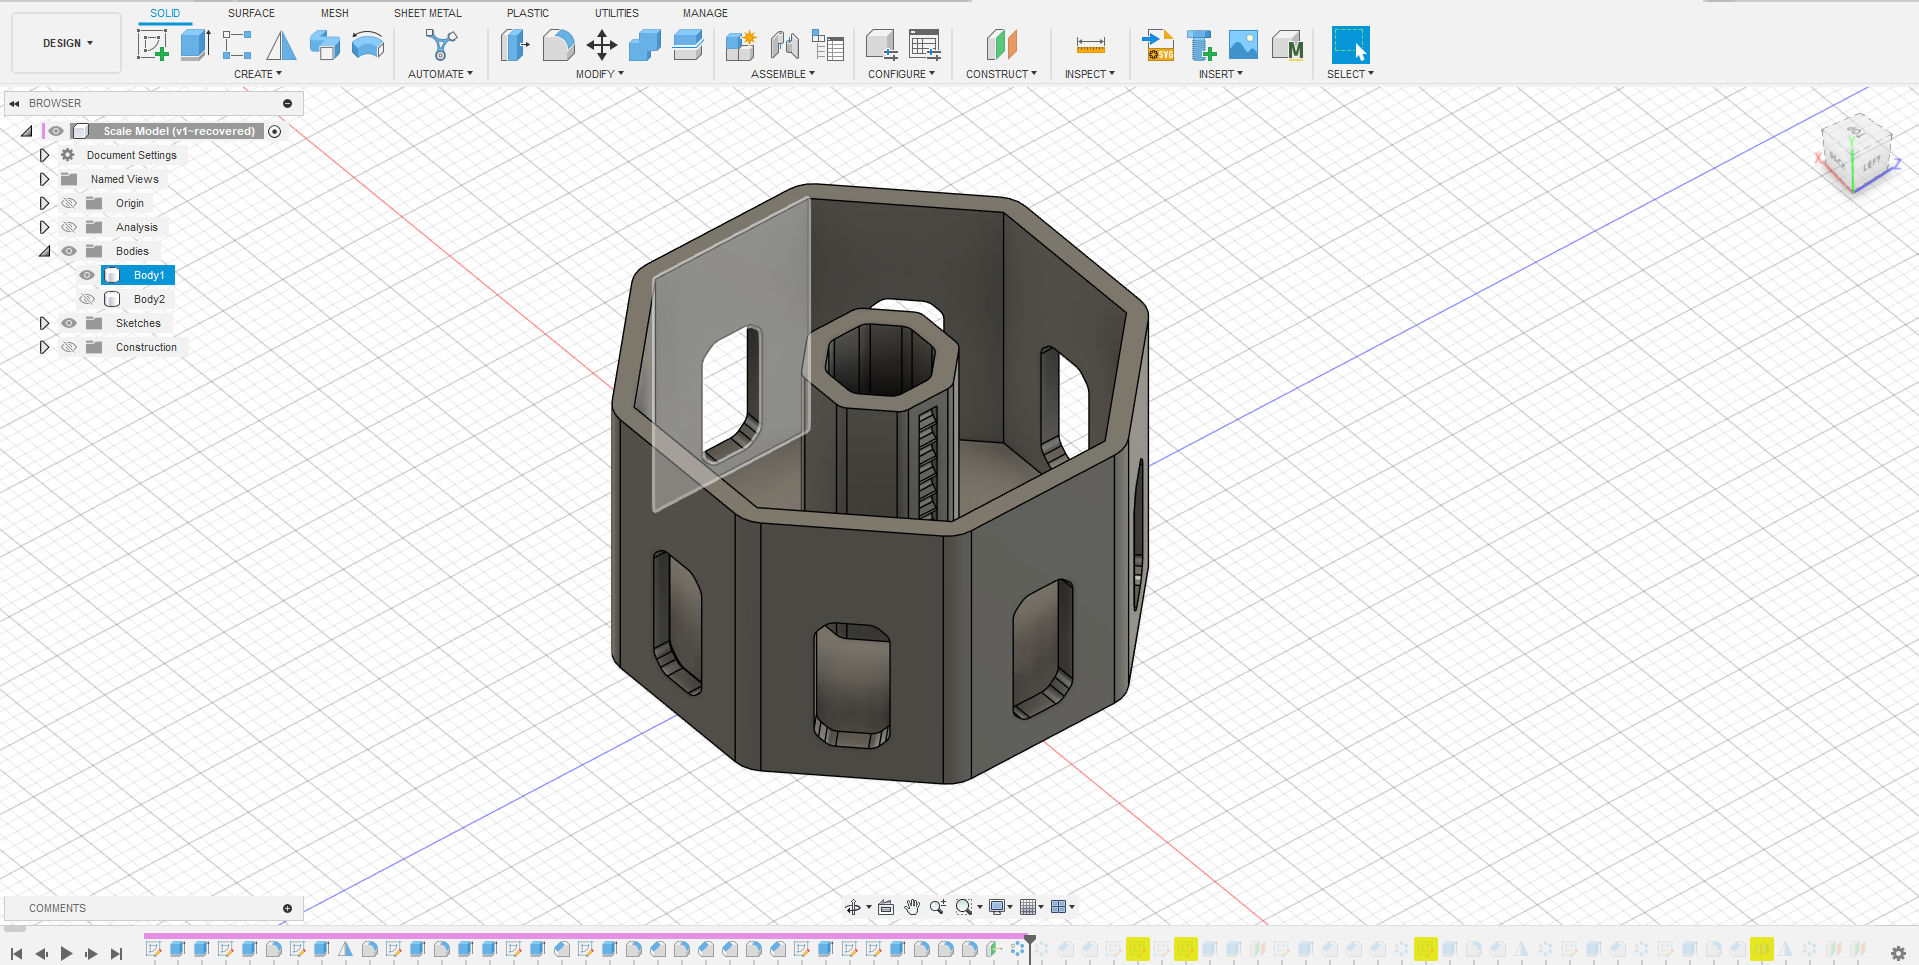Select the Pan hand tool
Viewport: 1919px width, 965px height.
pyautogui.click(x=912, y=907)
